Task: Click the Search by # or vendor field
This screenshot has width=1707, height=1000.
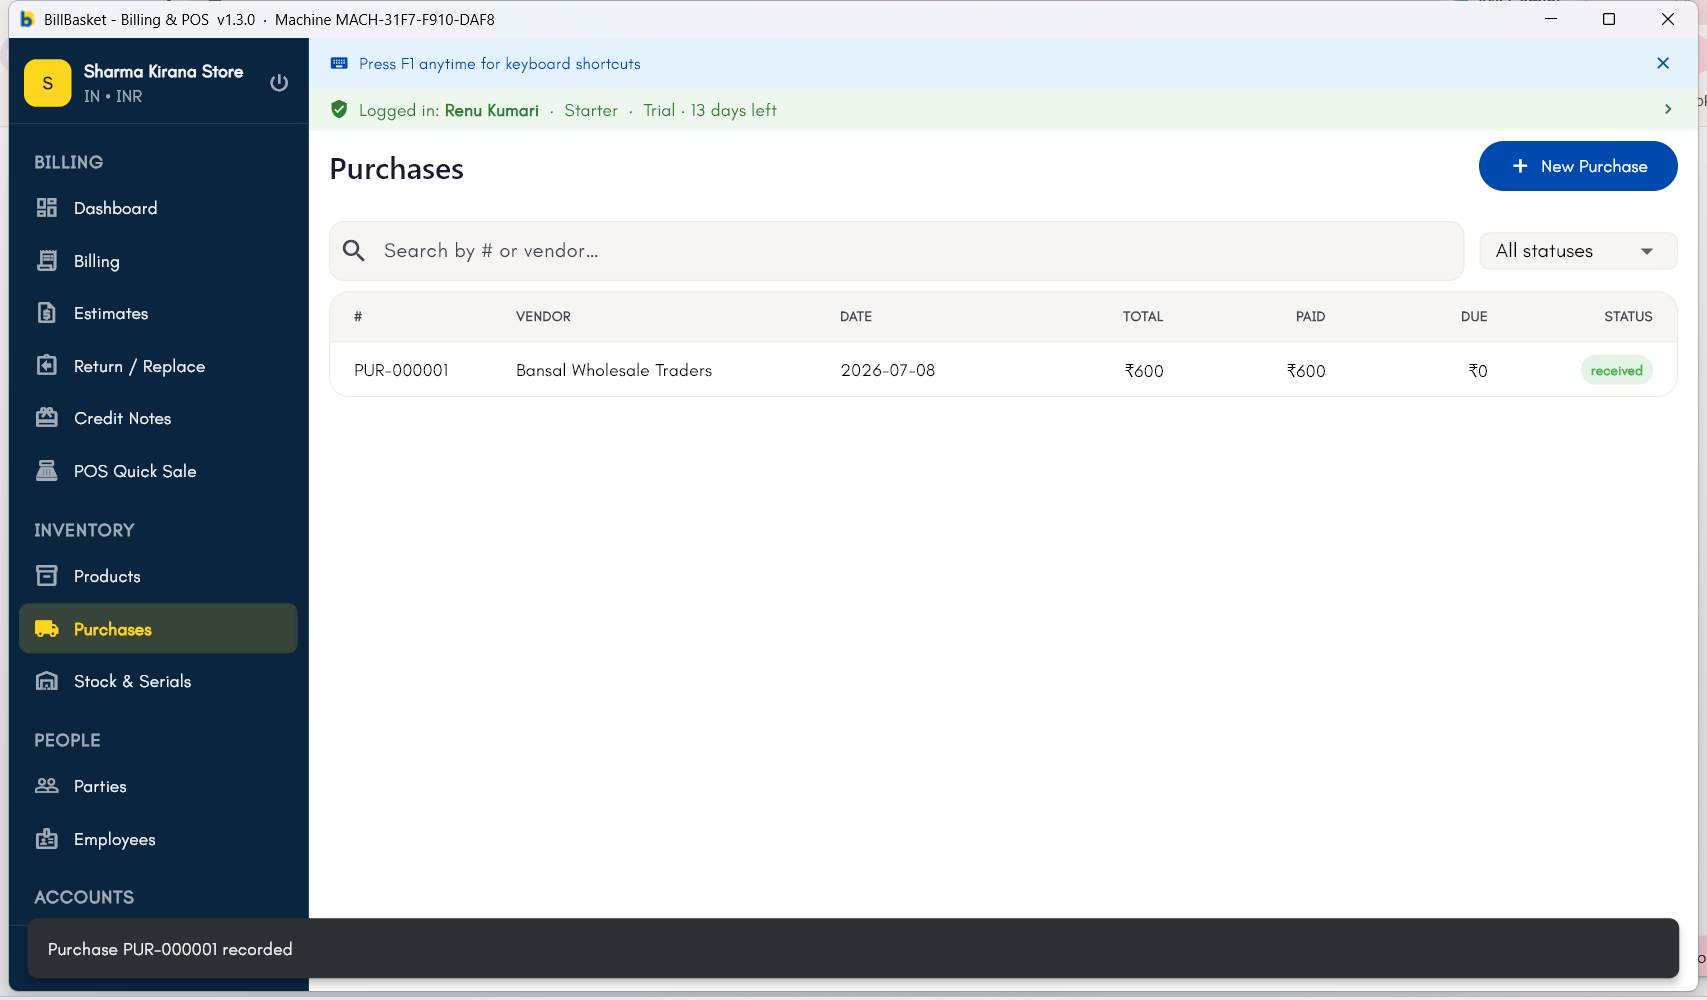Action: [897, 251]
